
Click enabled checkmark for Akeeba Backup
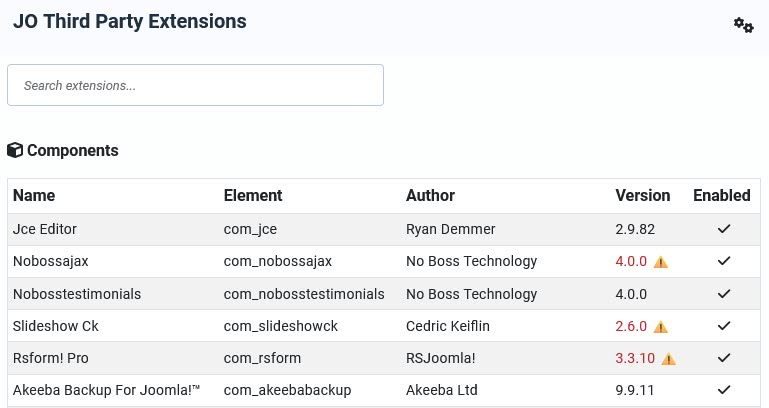[x=724, y=390]
